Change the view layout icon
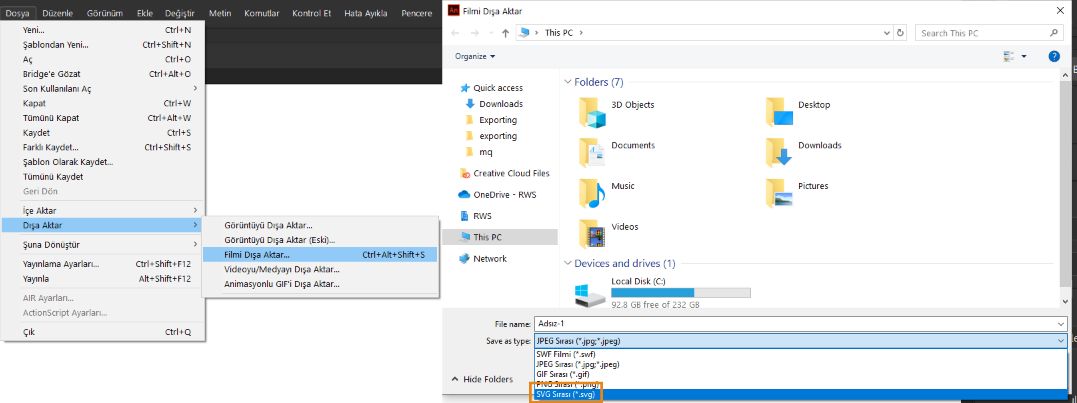Viewport: 1077px width, 403px height. point(1009,56)
